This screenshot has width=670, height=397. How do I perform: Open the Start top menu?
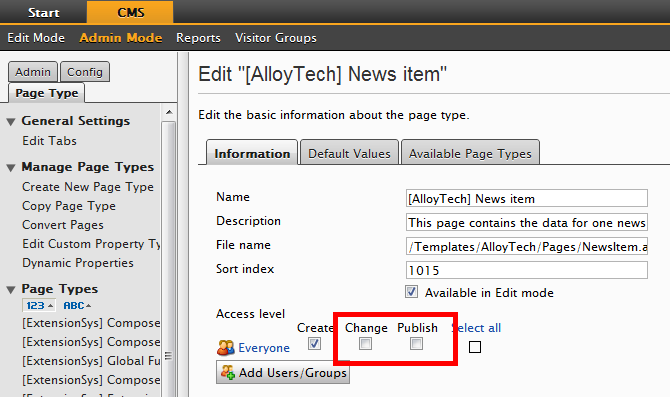click(44, 12)
